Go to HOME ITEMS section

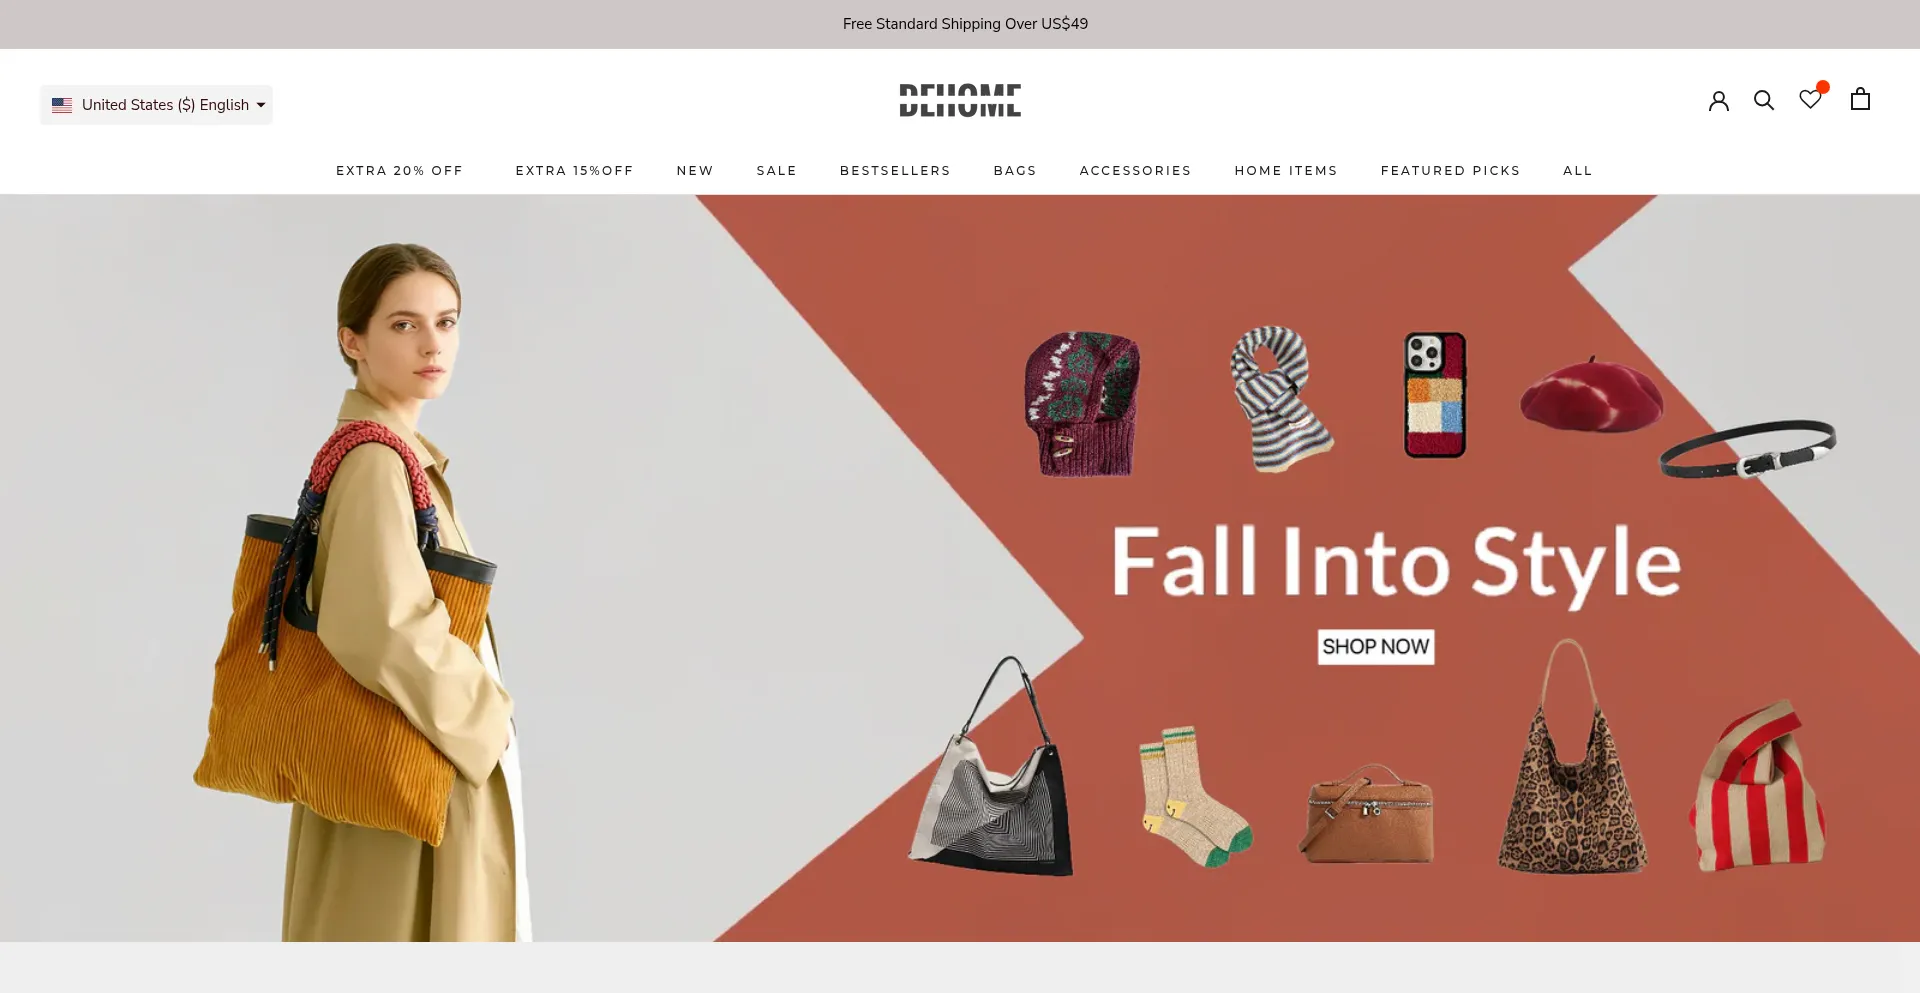[x=1286, y=171]
